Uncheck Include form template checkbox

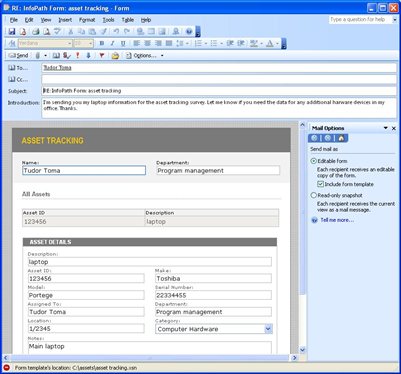(x=320, y=184)
